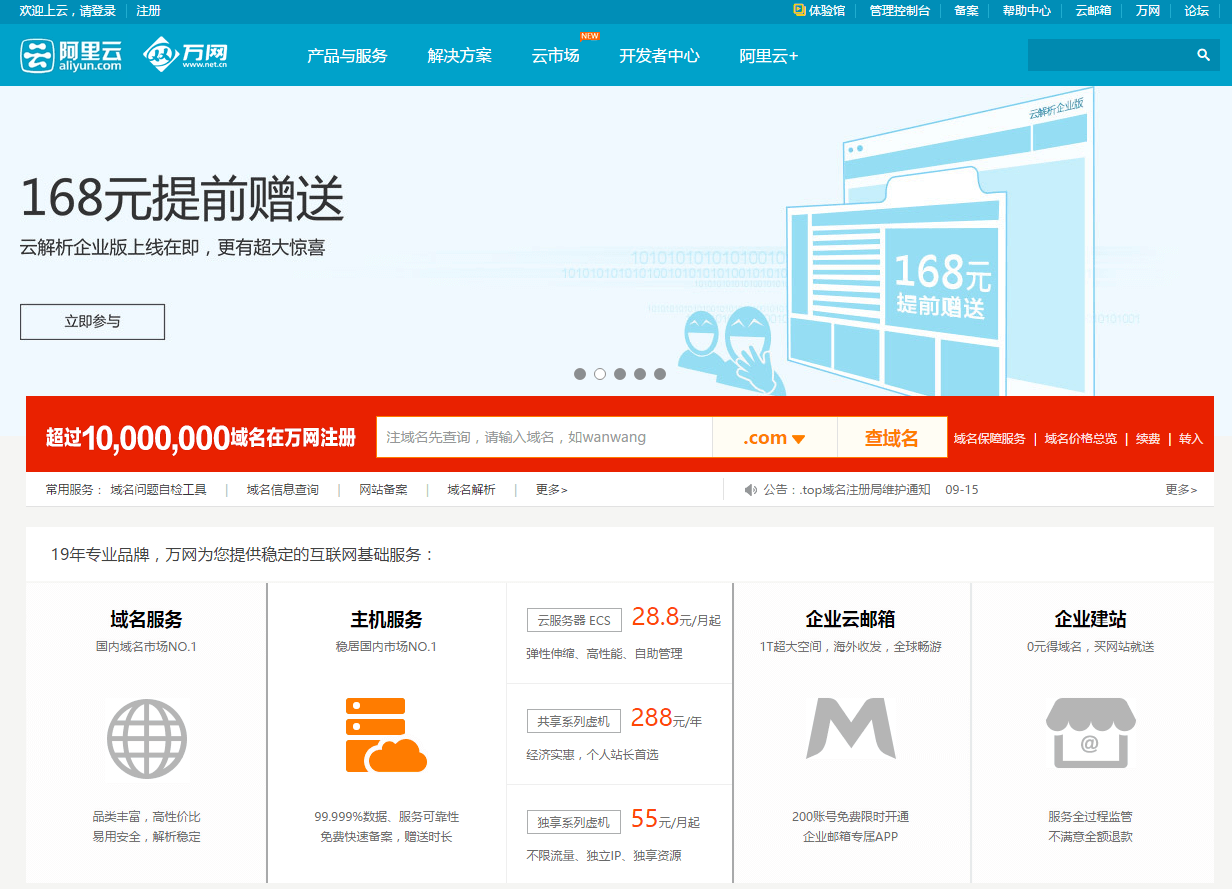Screen dimensions: 1232x889
Task: Click the 主机服务 heading
Action: [387, 620]
